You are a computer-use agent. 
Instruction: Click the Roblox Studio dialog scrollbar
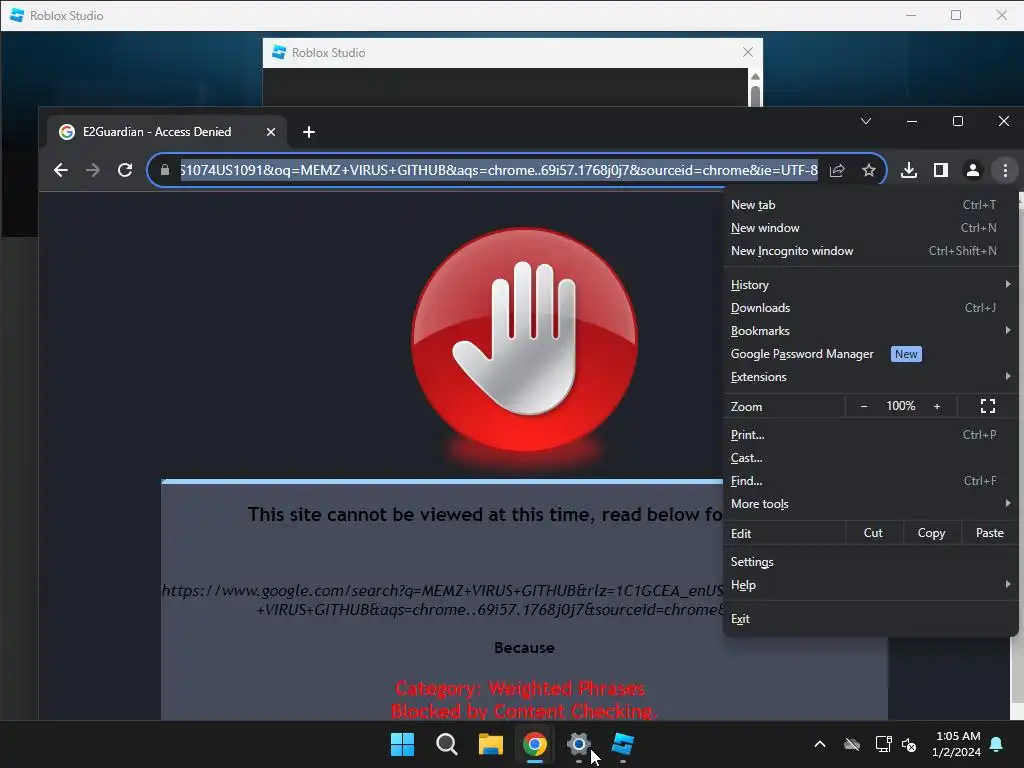tap(756, 89)
